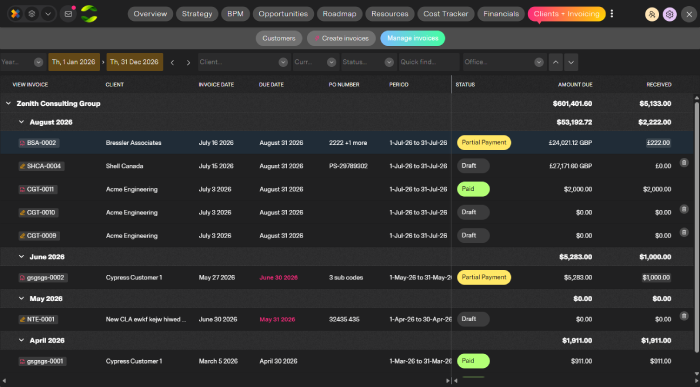The width and height of the screenshot is (700, 387).
Task: Open the purple settings gear icon
Action: pos(669,14)
